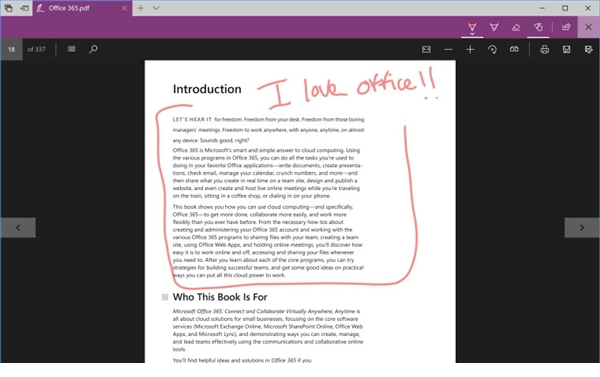
Task: Select the ballpoint pen inking tool
Action: click(x=472, y=27)
